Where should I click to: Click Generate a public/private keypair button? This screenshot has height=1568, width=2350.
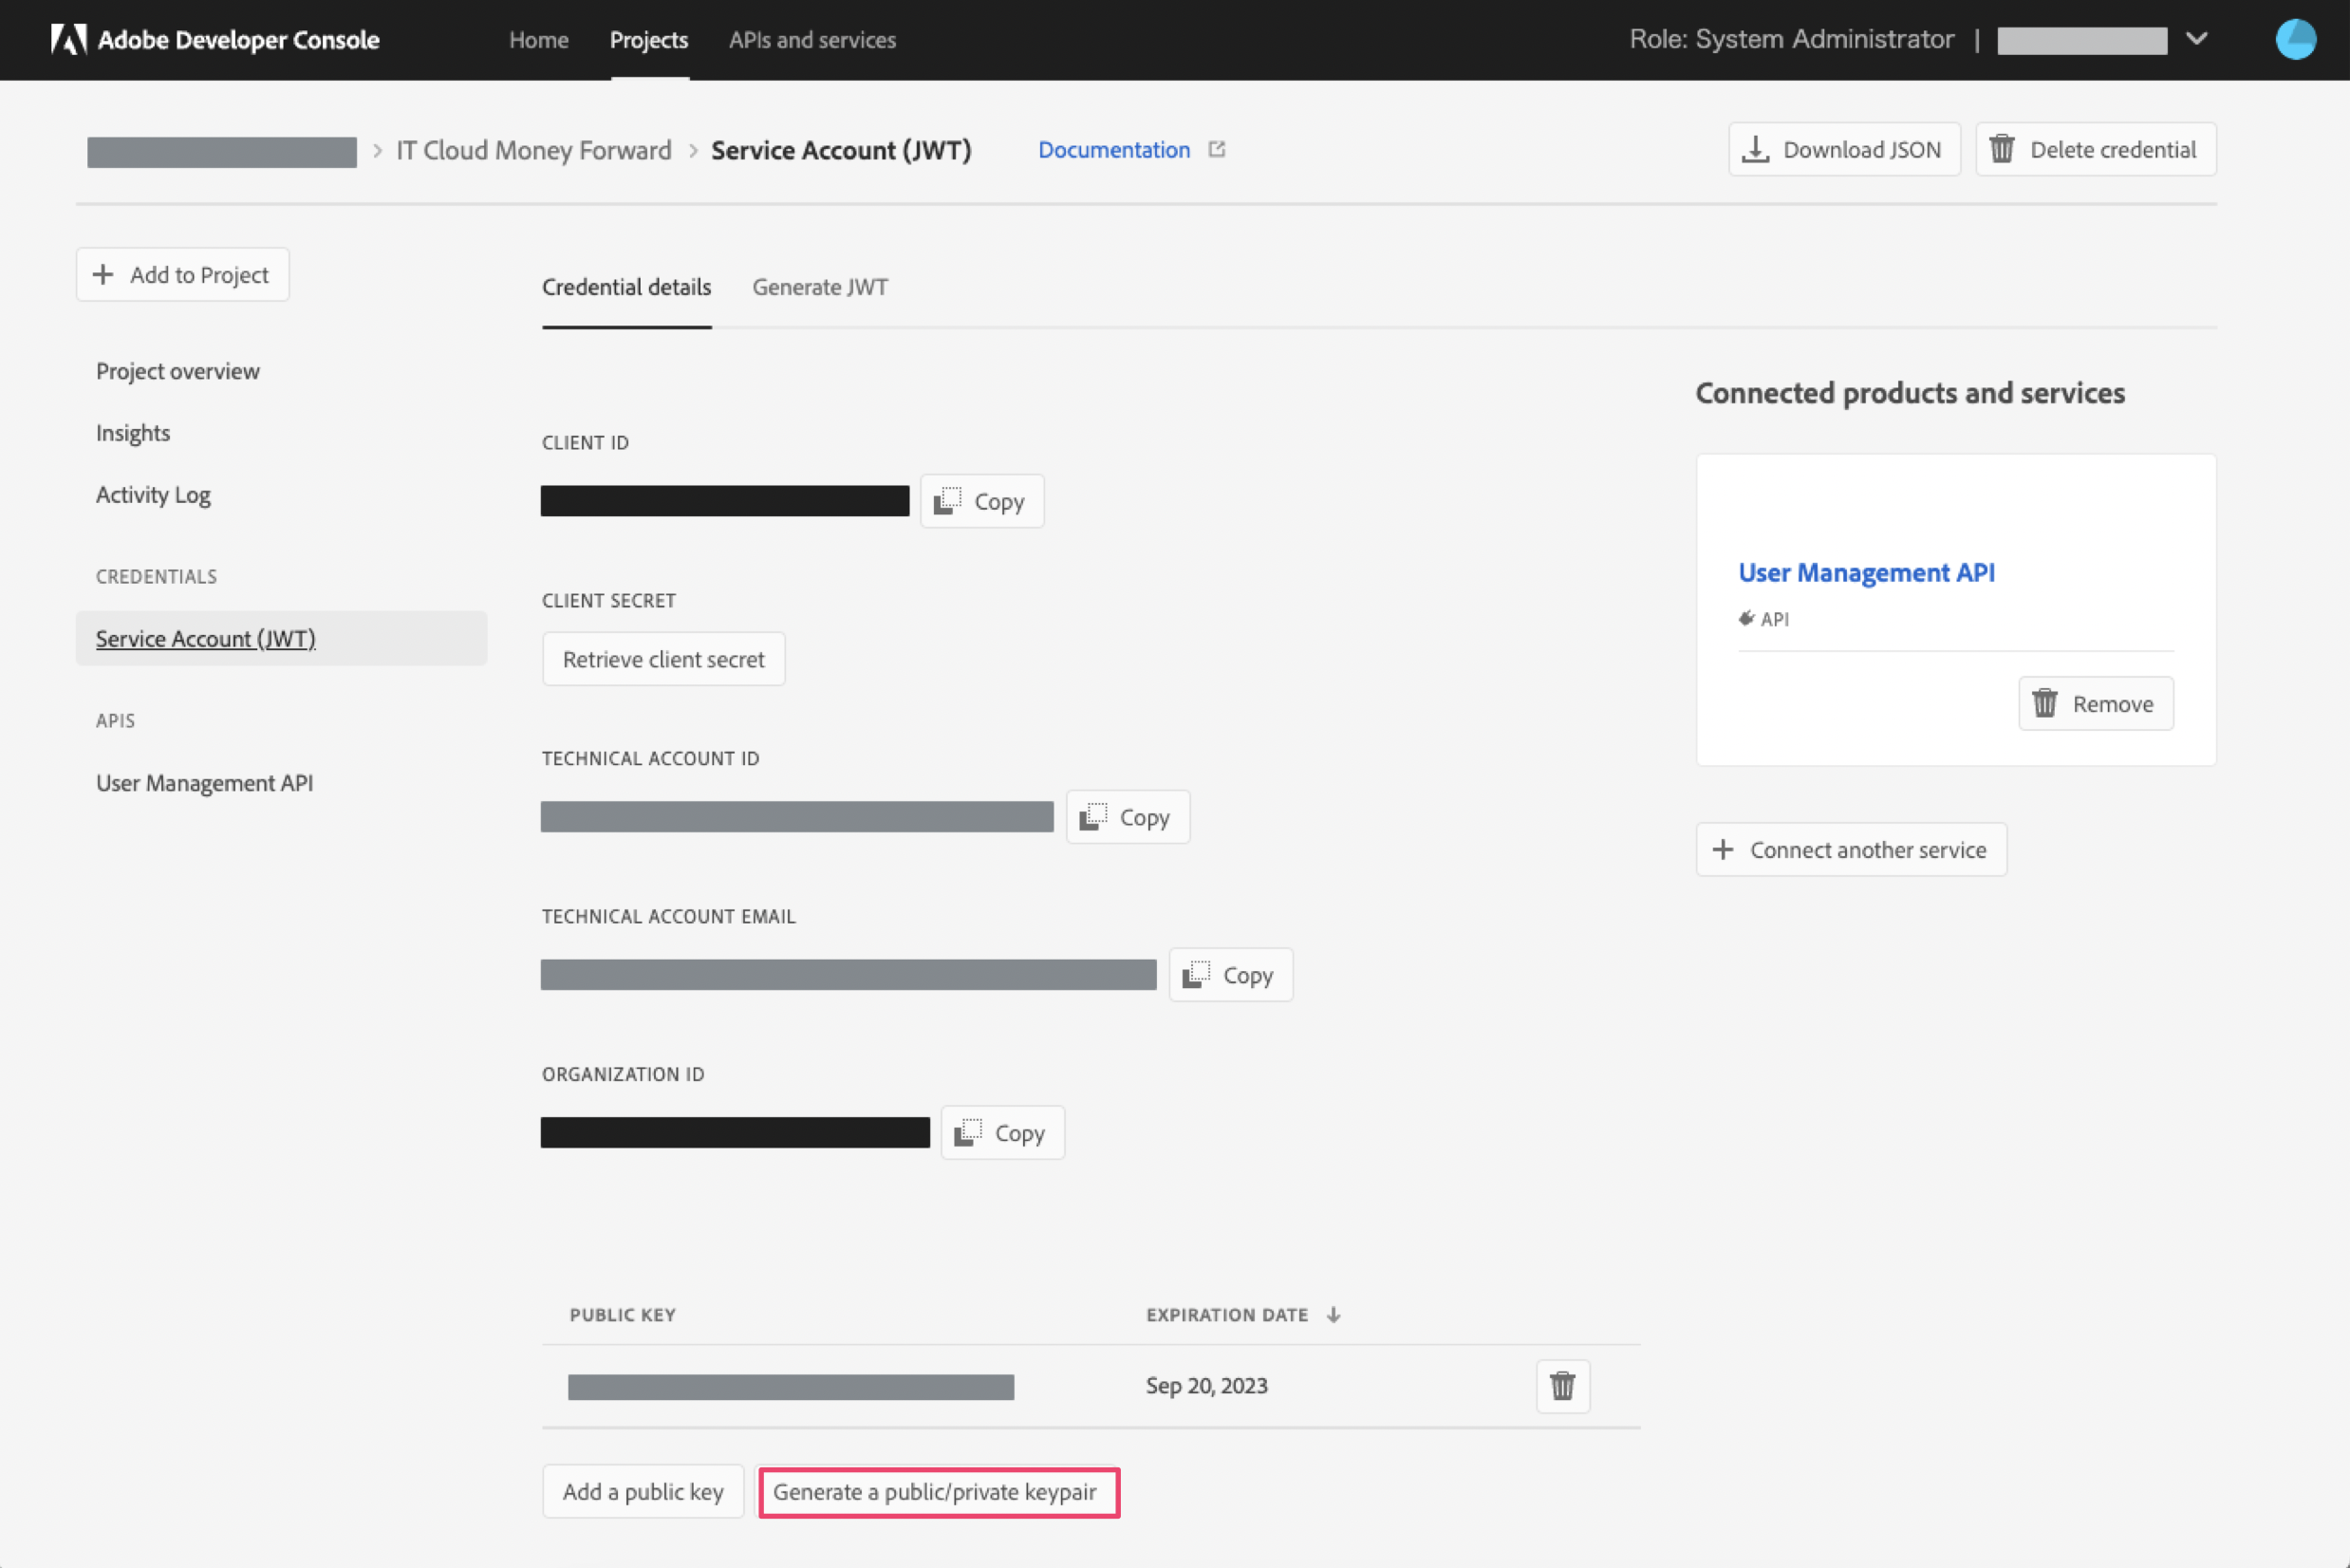pyautogui.click(x=938, y=1492)
